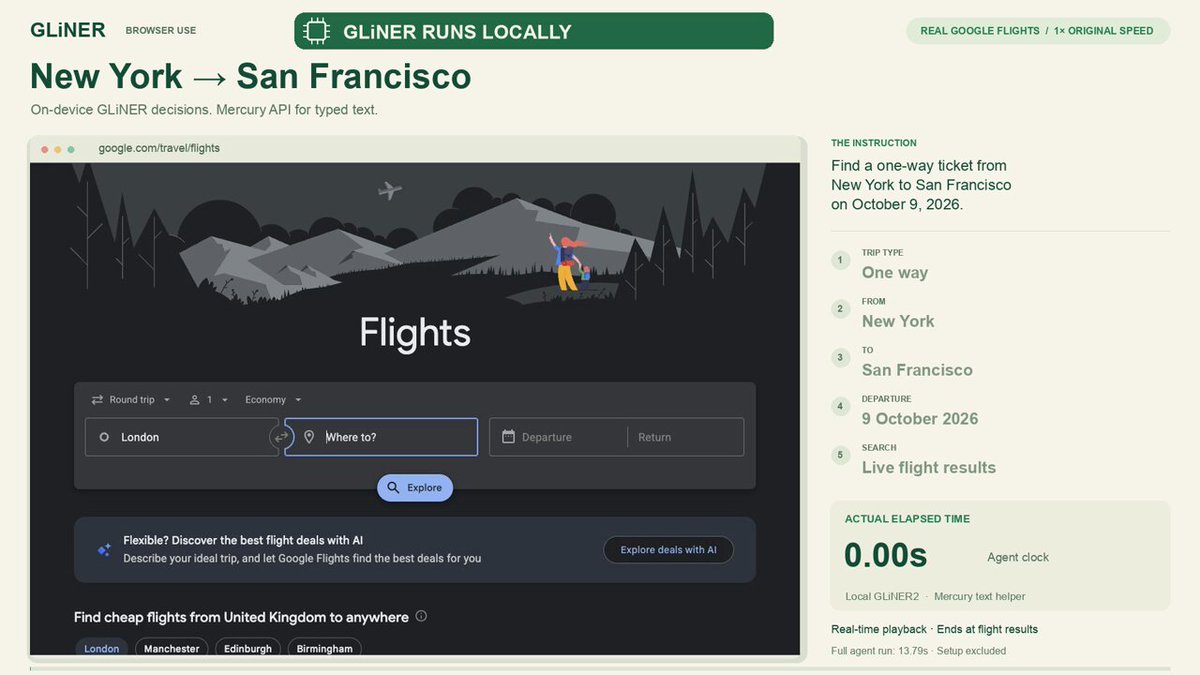This screenshot has height=675, width=1200.
Task: Click the BROWSER USE label
Action: (x=161, y=31)
